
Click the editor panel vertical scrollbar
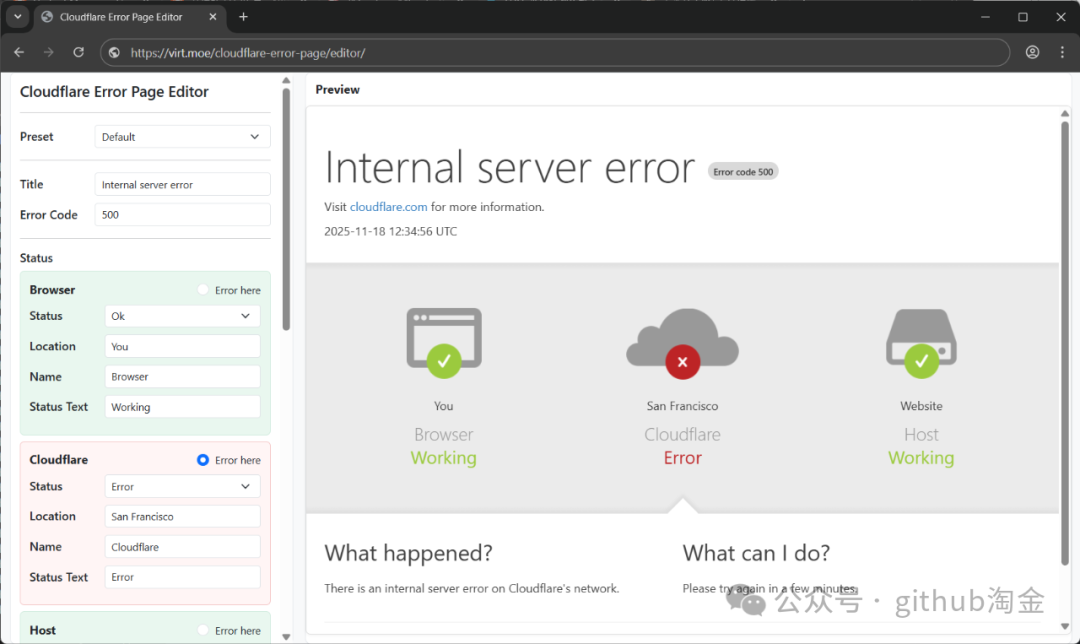(286, 210)
